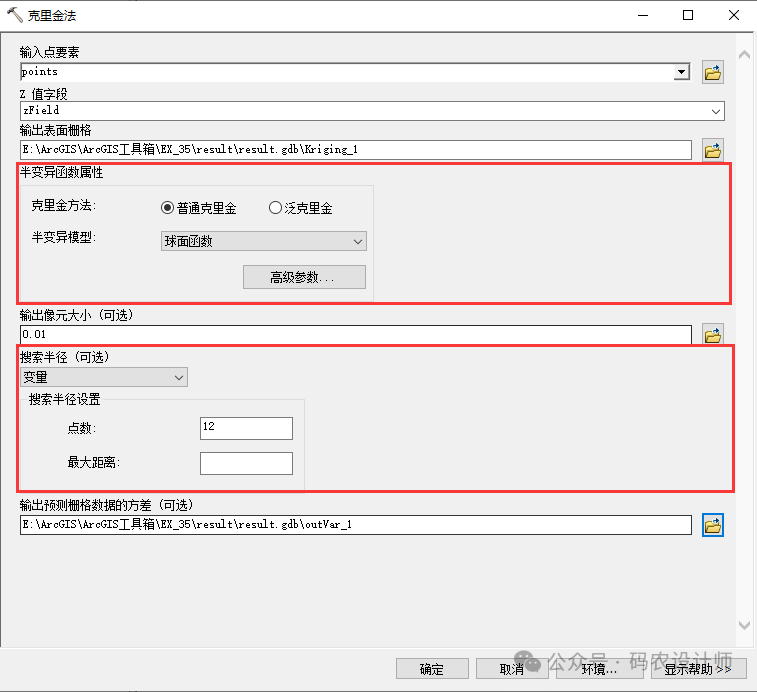Expand 半变异模型 球面函数 dropdown
Viewport: 757px width, 692px height.
pyautogui.click(x=358, y=241)
